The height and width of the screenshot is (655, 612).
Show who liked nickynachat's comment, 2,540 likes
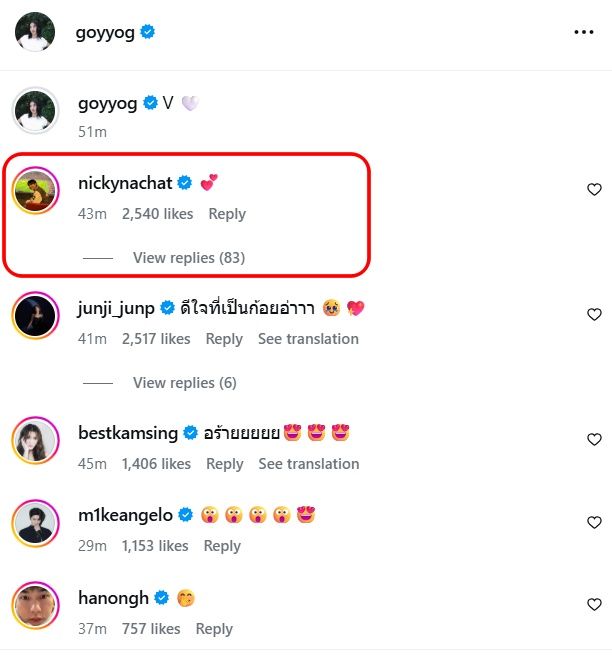[x=156, y=214]
